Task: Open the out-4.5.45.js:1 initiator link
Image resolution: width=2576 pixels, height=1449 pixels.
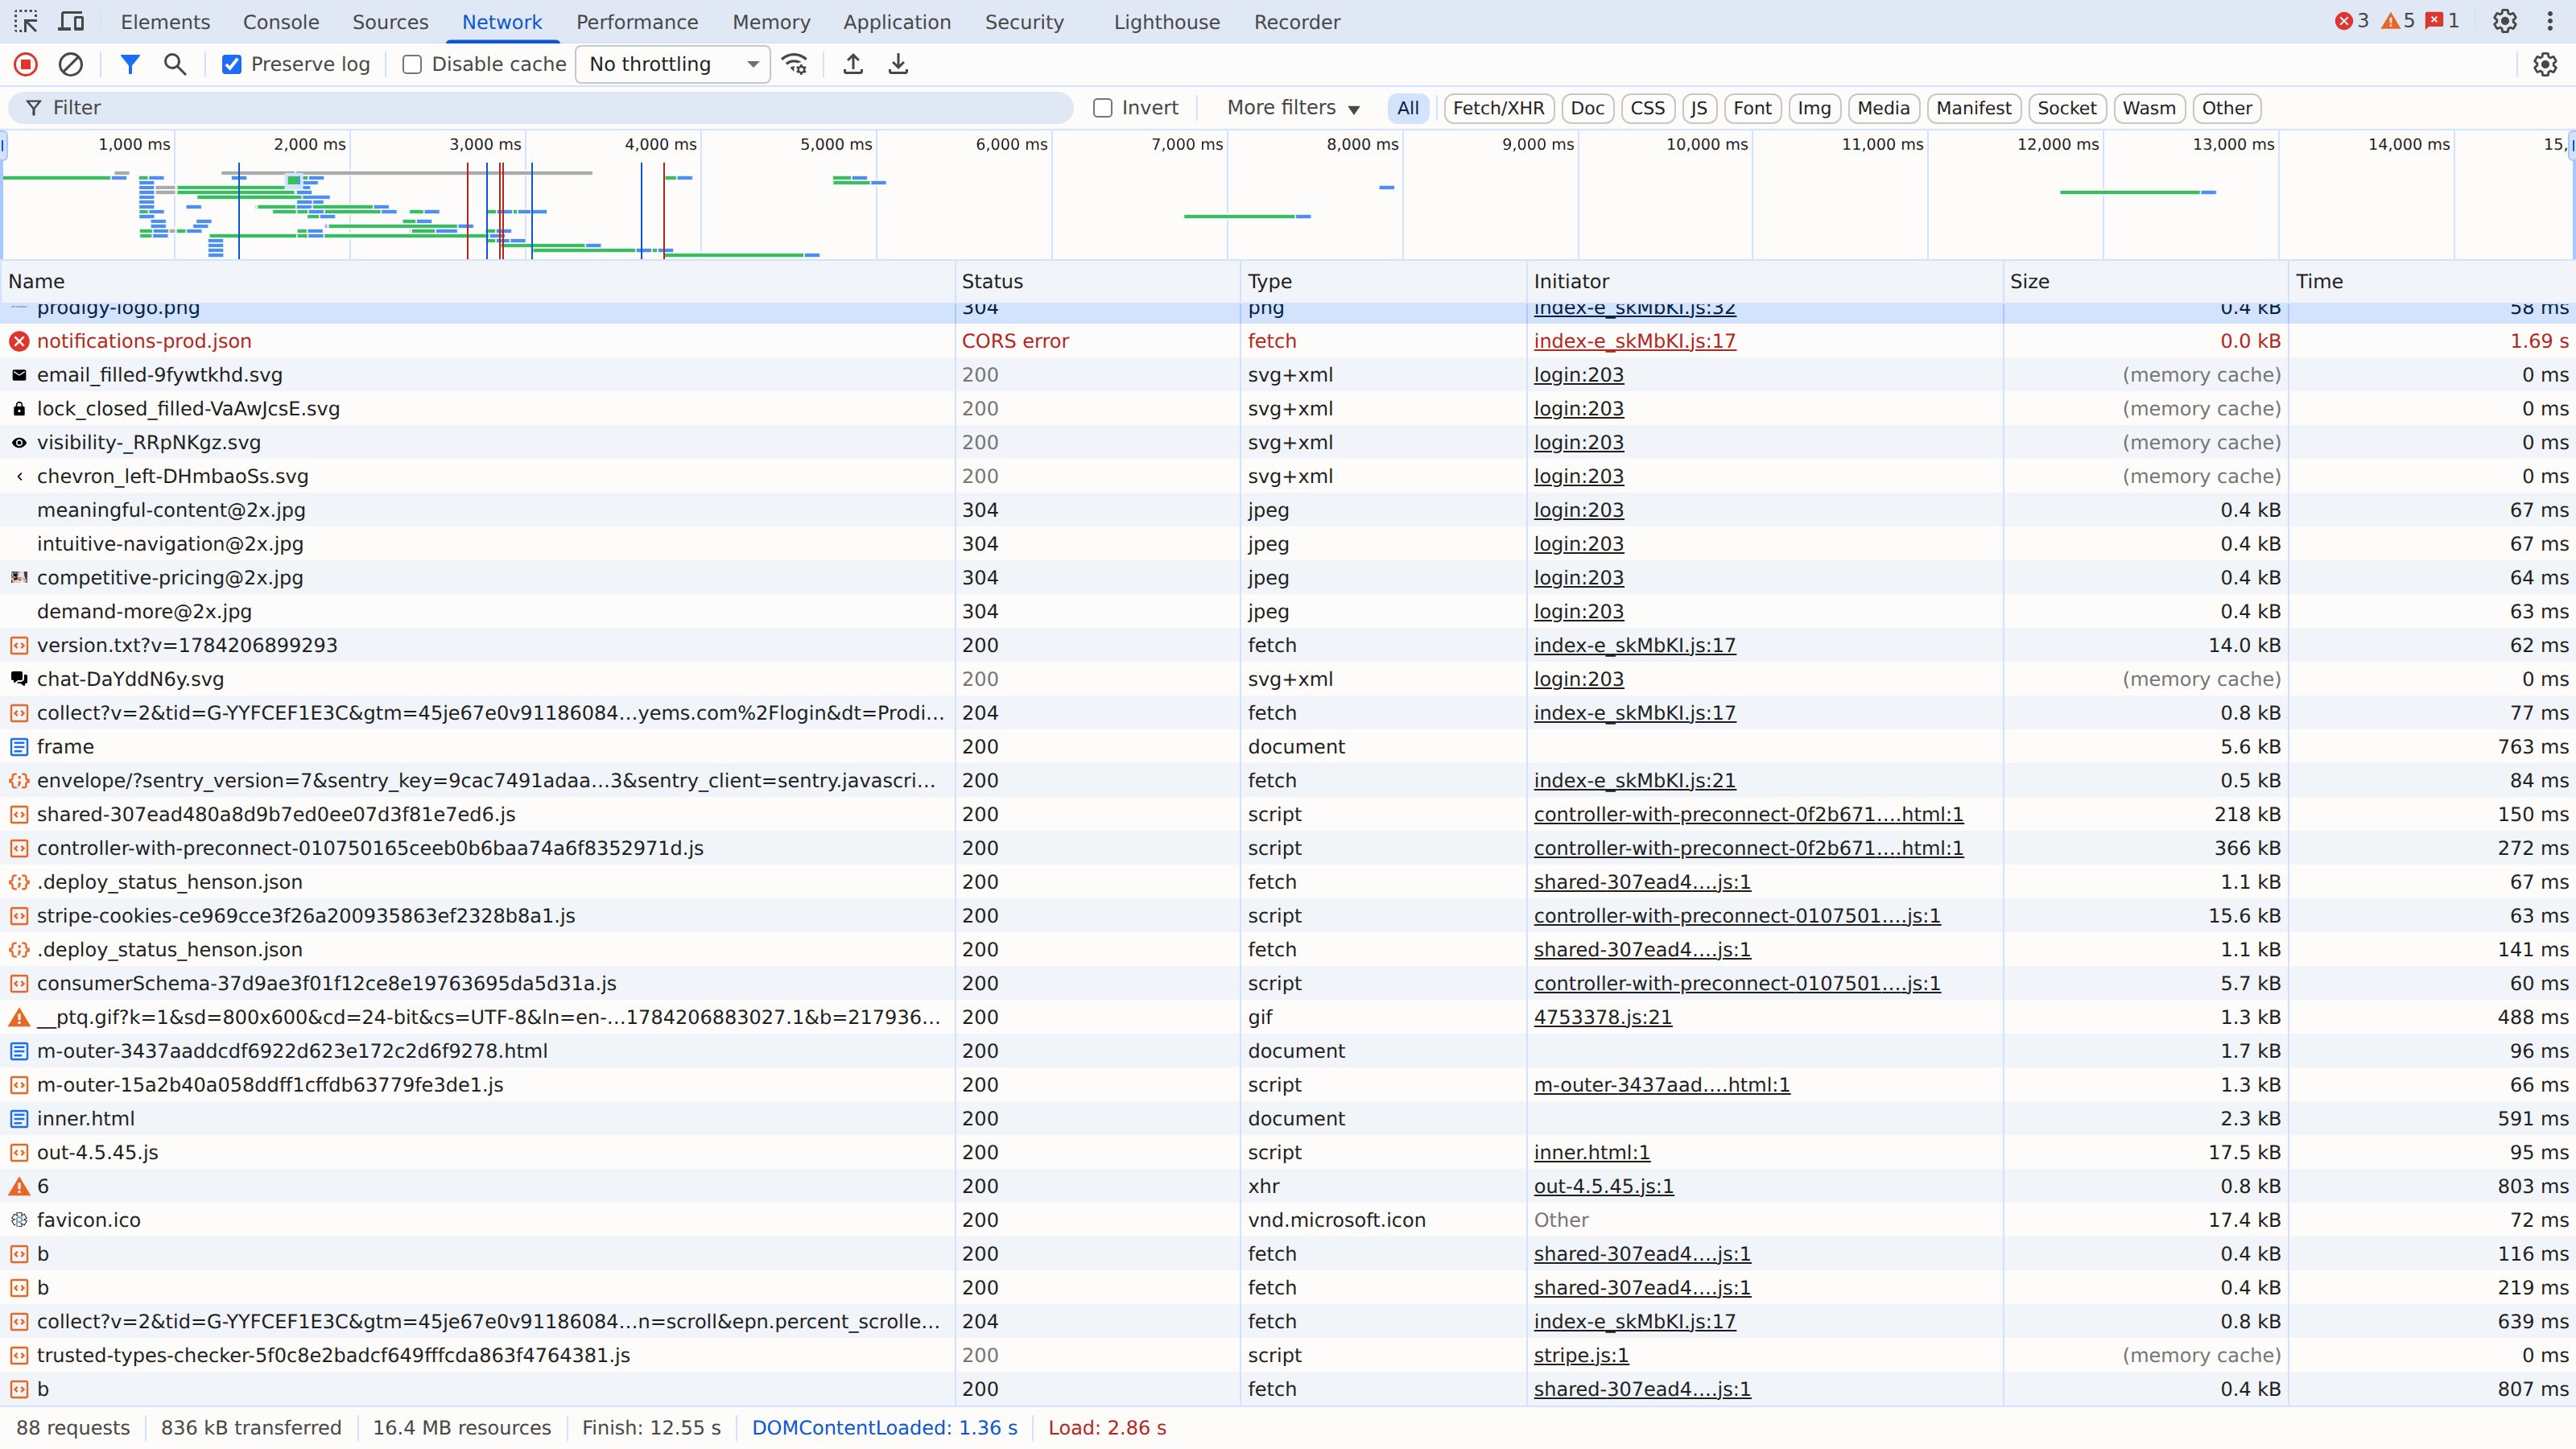Action: coord(1603,1186)
